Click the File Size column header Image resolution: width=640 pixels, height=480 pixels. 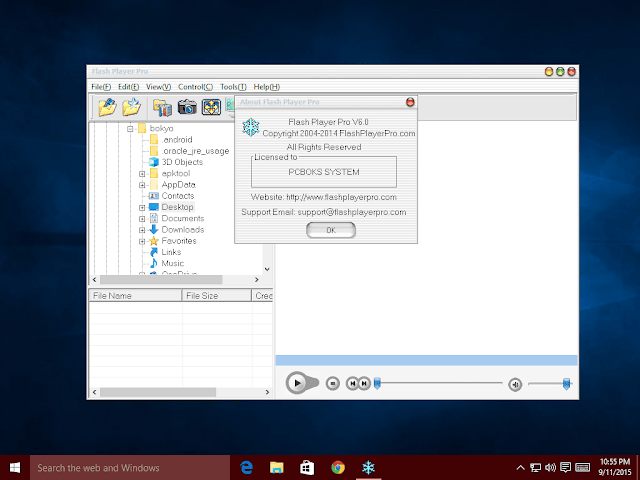[x=217, y=296]
